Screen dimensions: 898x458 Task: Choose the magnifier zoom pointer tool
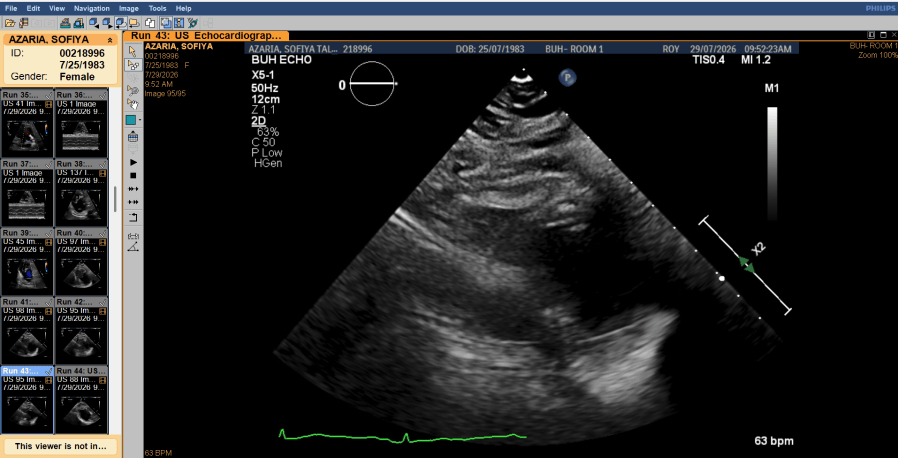pos(133,90)
